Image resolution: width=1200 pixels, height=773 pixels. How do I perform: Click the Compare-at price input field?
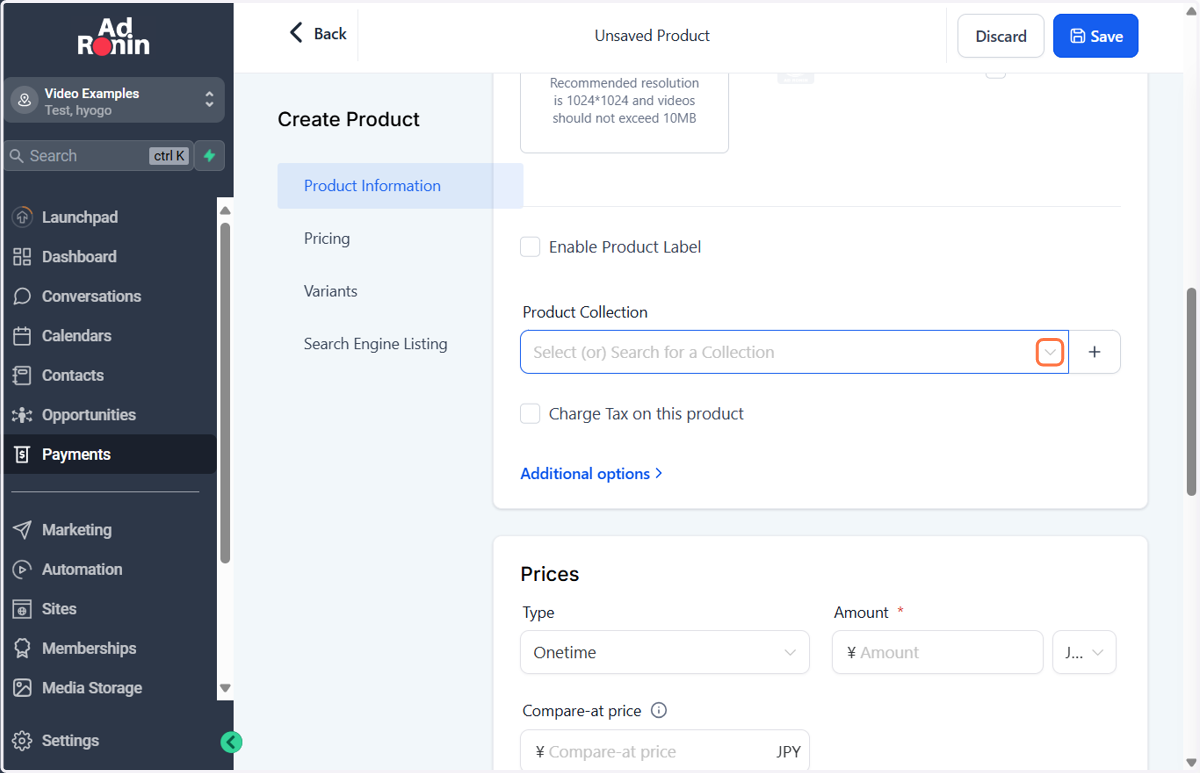pos(665,751)
